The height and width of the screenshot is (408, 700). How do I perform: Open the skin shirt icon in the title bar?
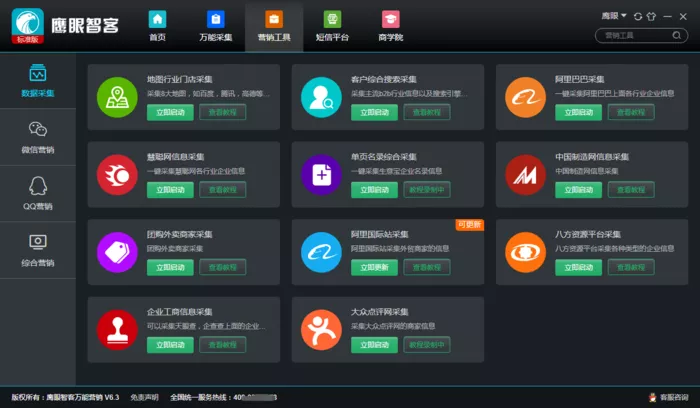(651, 17)
